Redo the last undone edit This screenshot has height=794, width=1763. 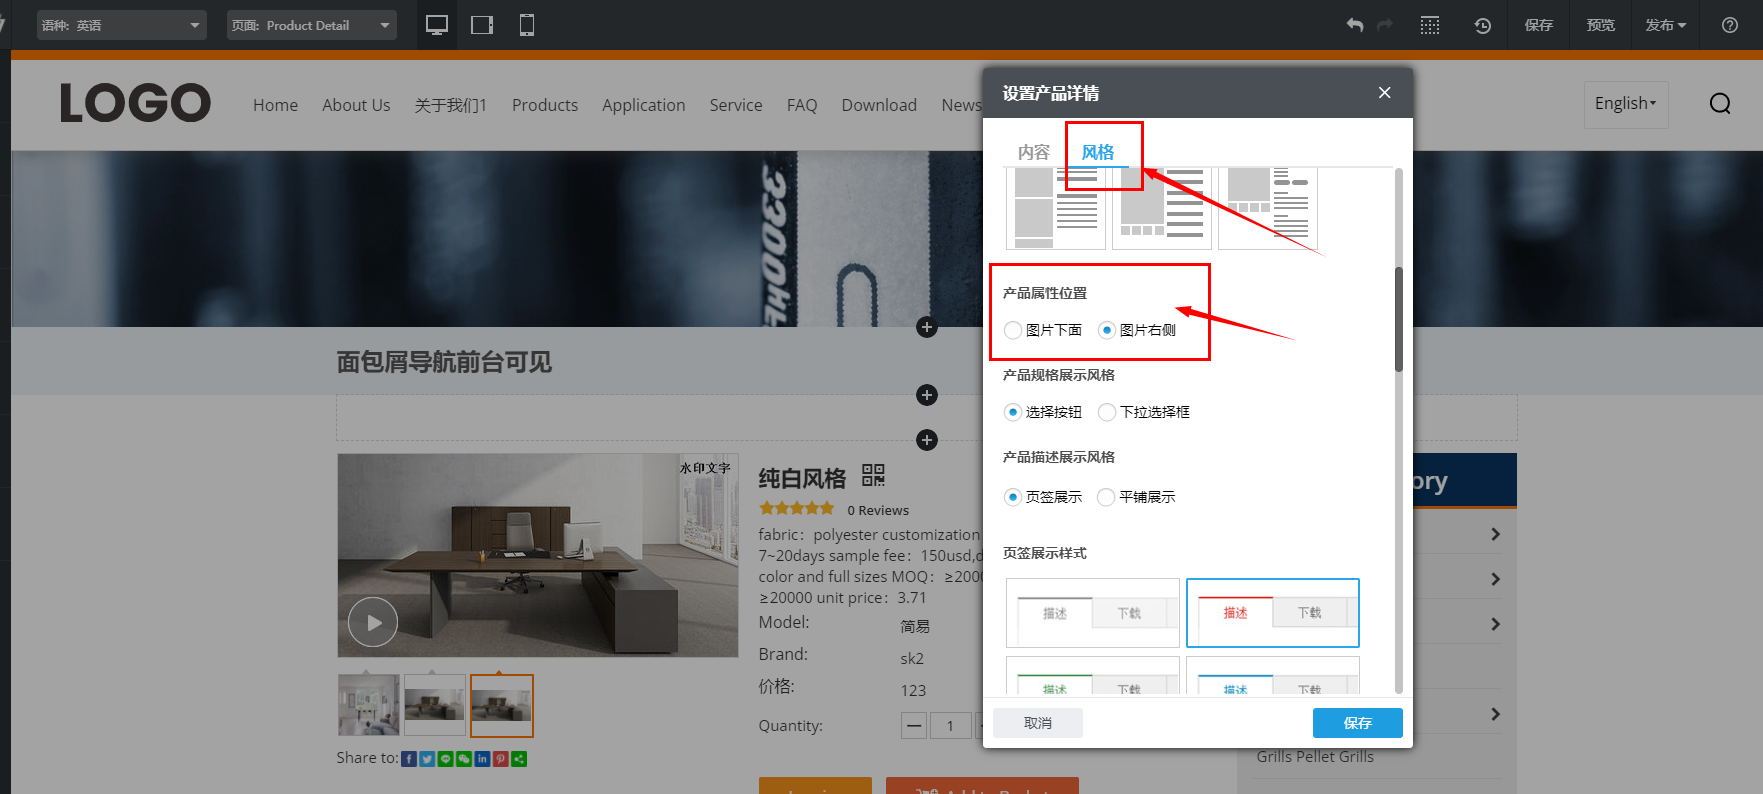pyautogui.click(x=1385, y=25)
